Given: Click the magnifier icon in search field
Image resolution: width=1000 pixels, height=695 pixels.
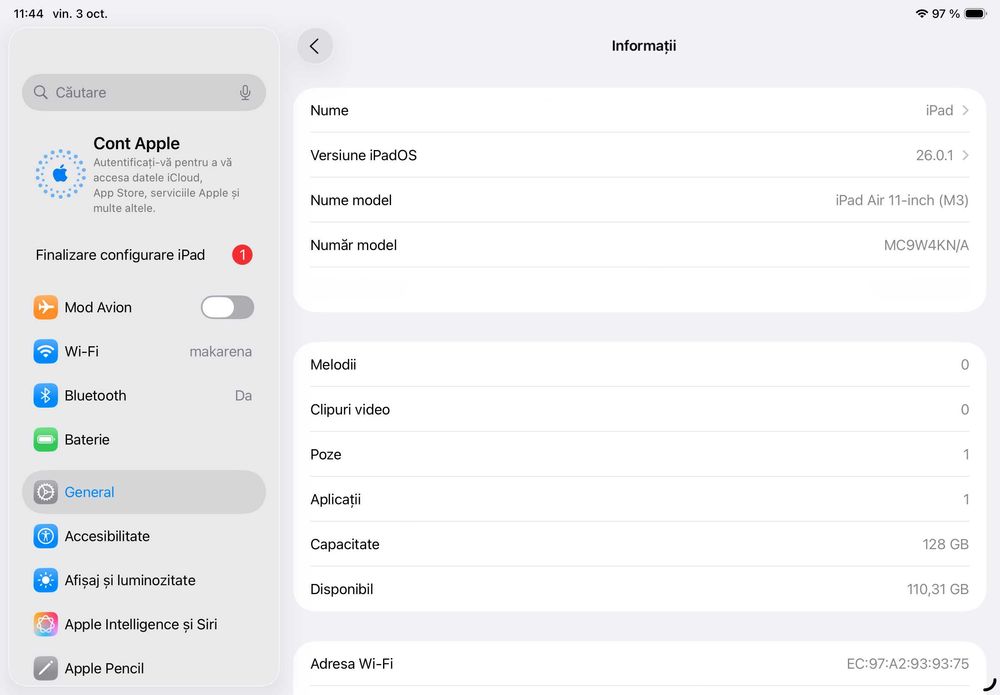Looking at the screenshot, I should [41, 92].
